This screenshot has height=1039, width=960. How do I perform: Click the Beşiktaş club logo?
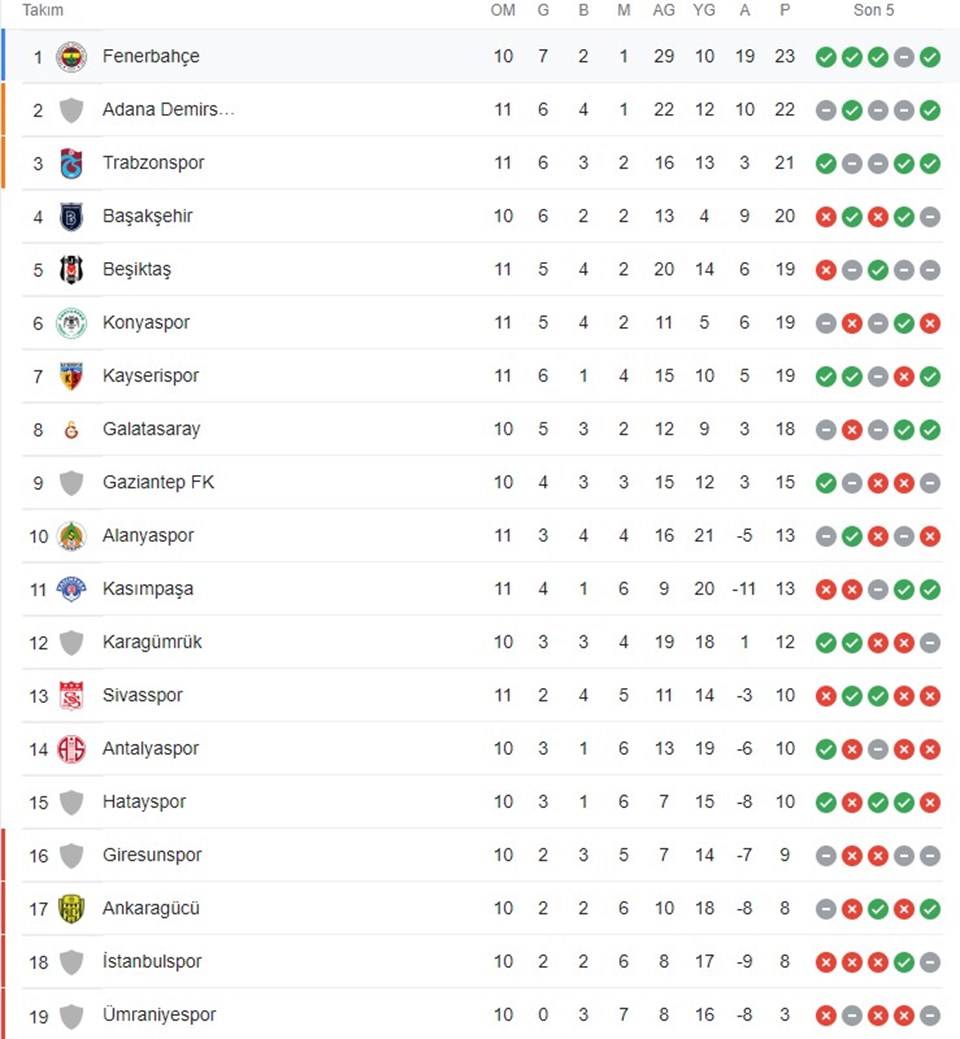point(71,270)
